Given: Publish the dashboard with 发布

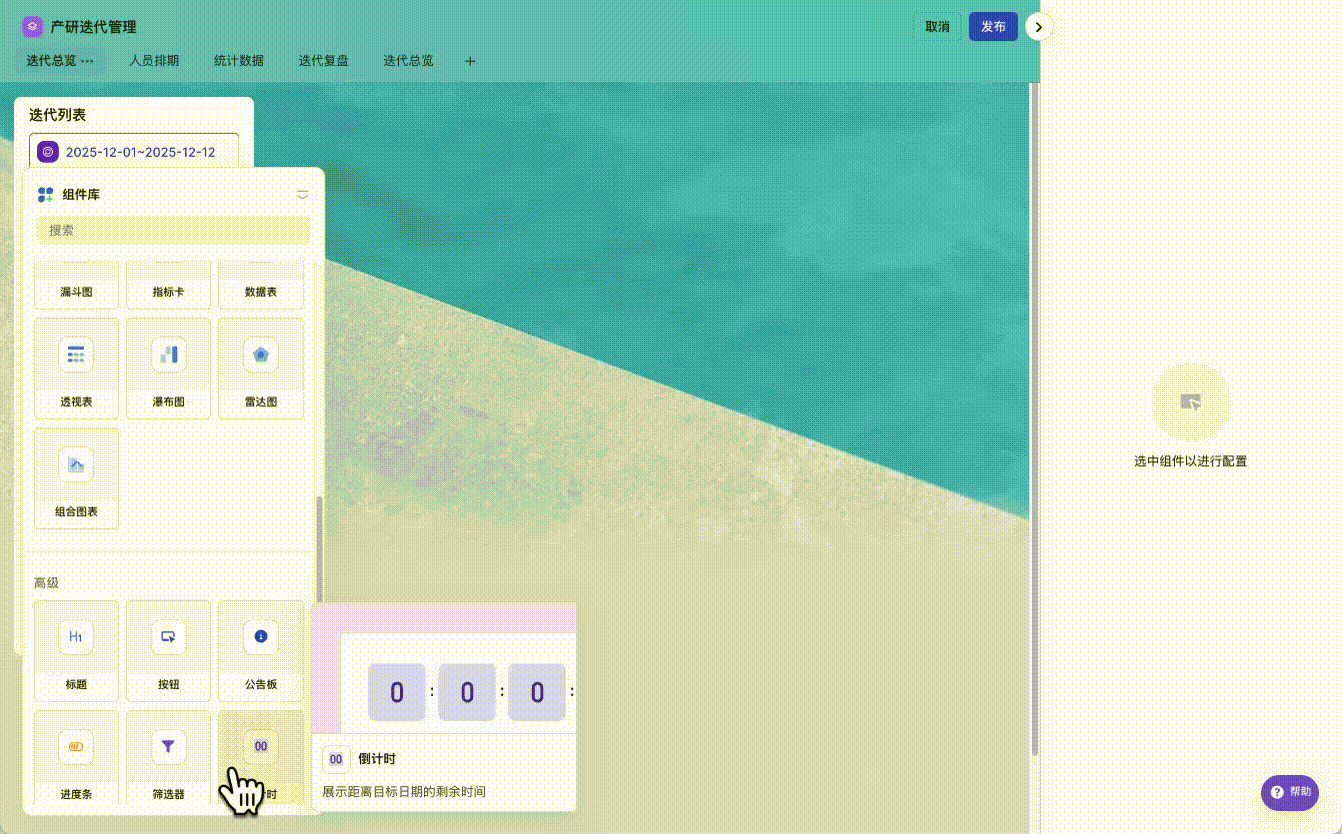Looking at the screenshot, I should coord(993,27).
